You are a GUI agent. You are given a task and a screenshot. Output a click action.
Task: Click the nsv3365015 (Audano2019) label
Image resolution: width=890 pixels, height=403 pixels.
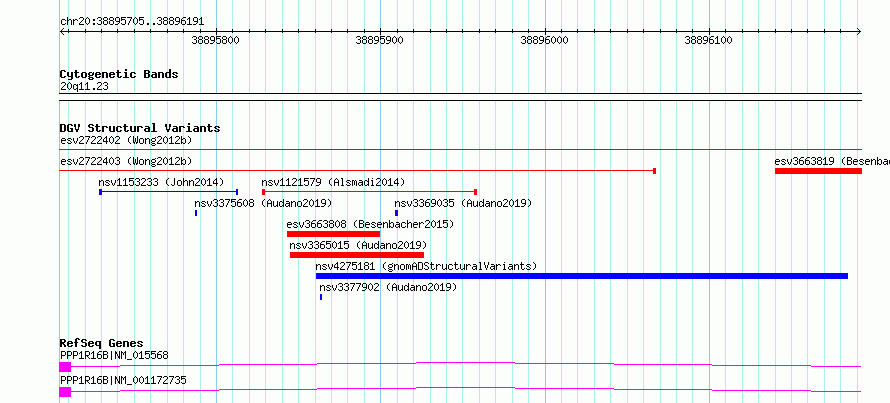pyautogui.click(x=358, y=245)
